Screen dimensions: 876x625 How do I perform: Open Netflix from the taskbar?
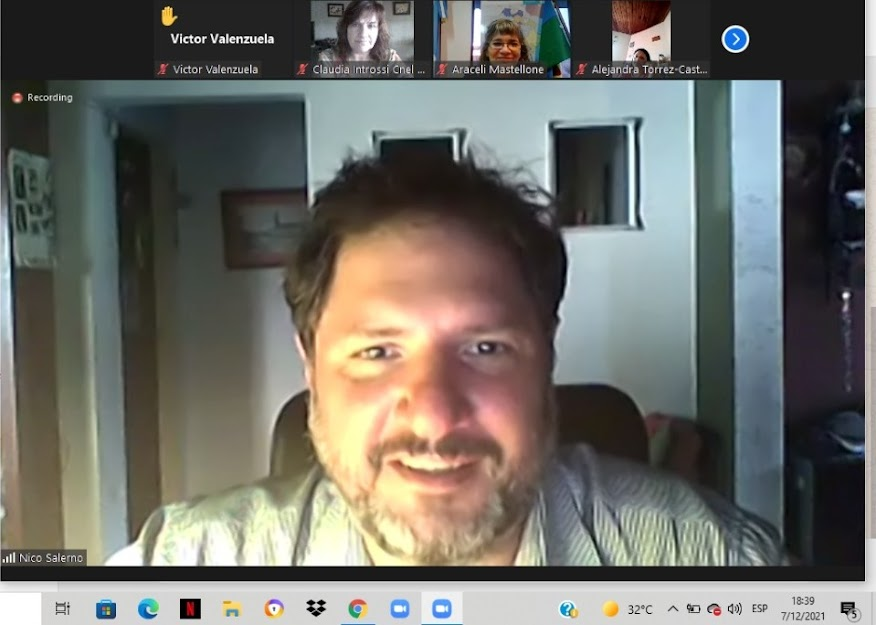pos(190,609)
